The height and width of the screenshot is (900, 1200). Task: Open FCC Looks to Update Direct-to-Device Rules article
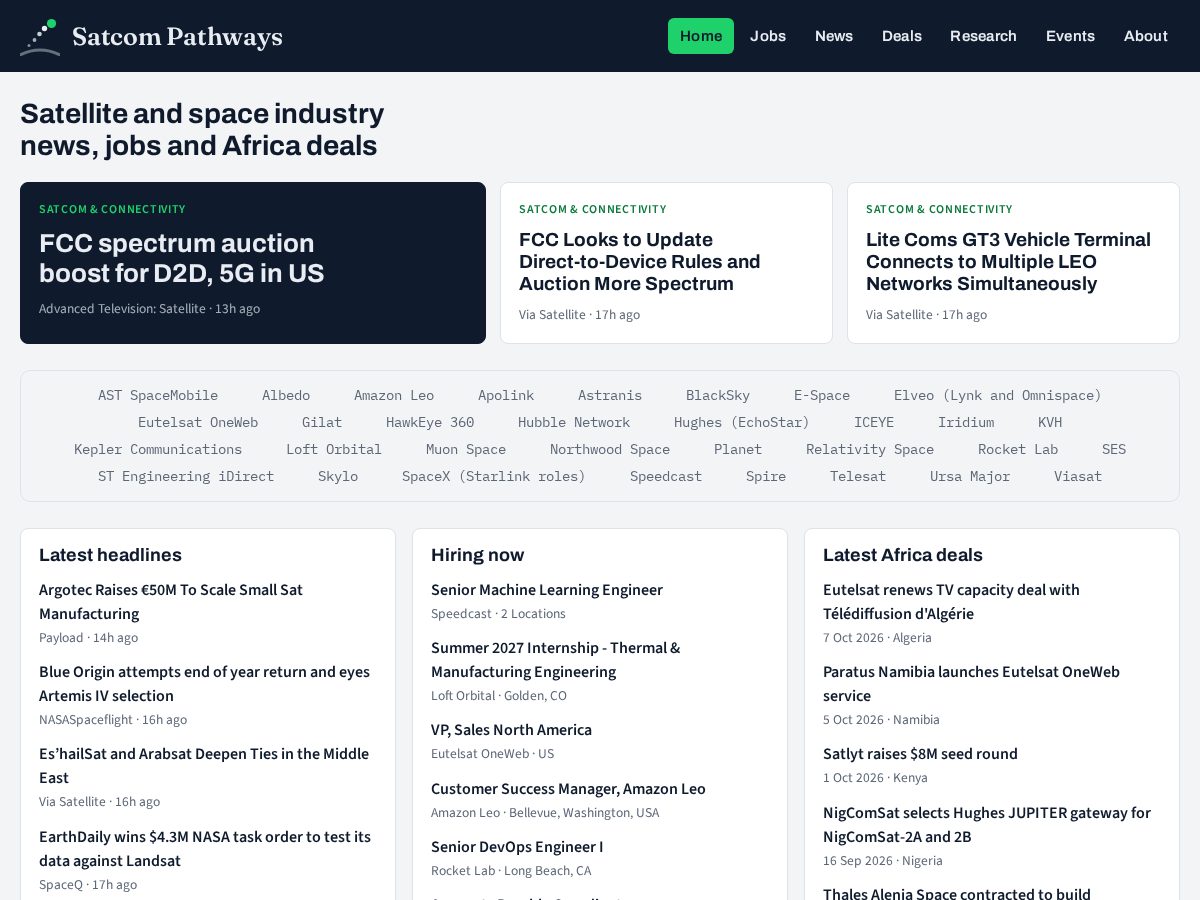click(x=666, y=263)
